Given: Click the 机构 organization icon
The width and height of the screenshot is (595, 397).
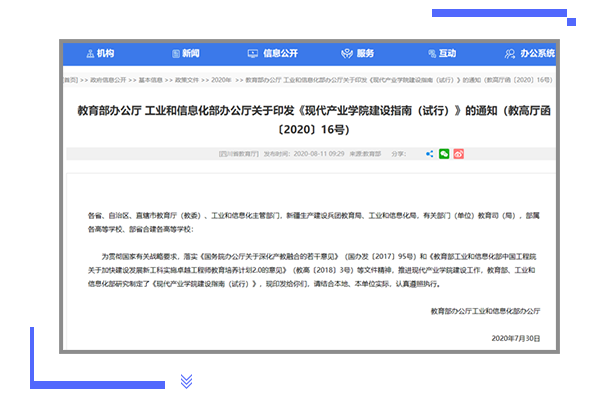Looking at the screenshot, I should tap(90, 54).
